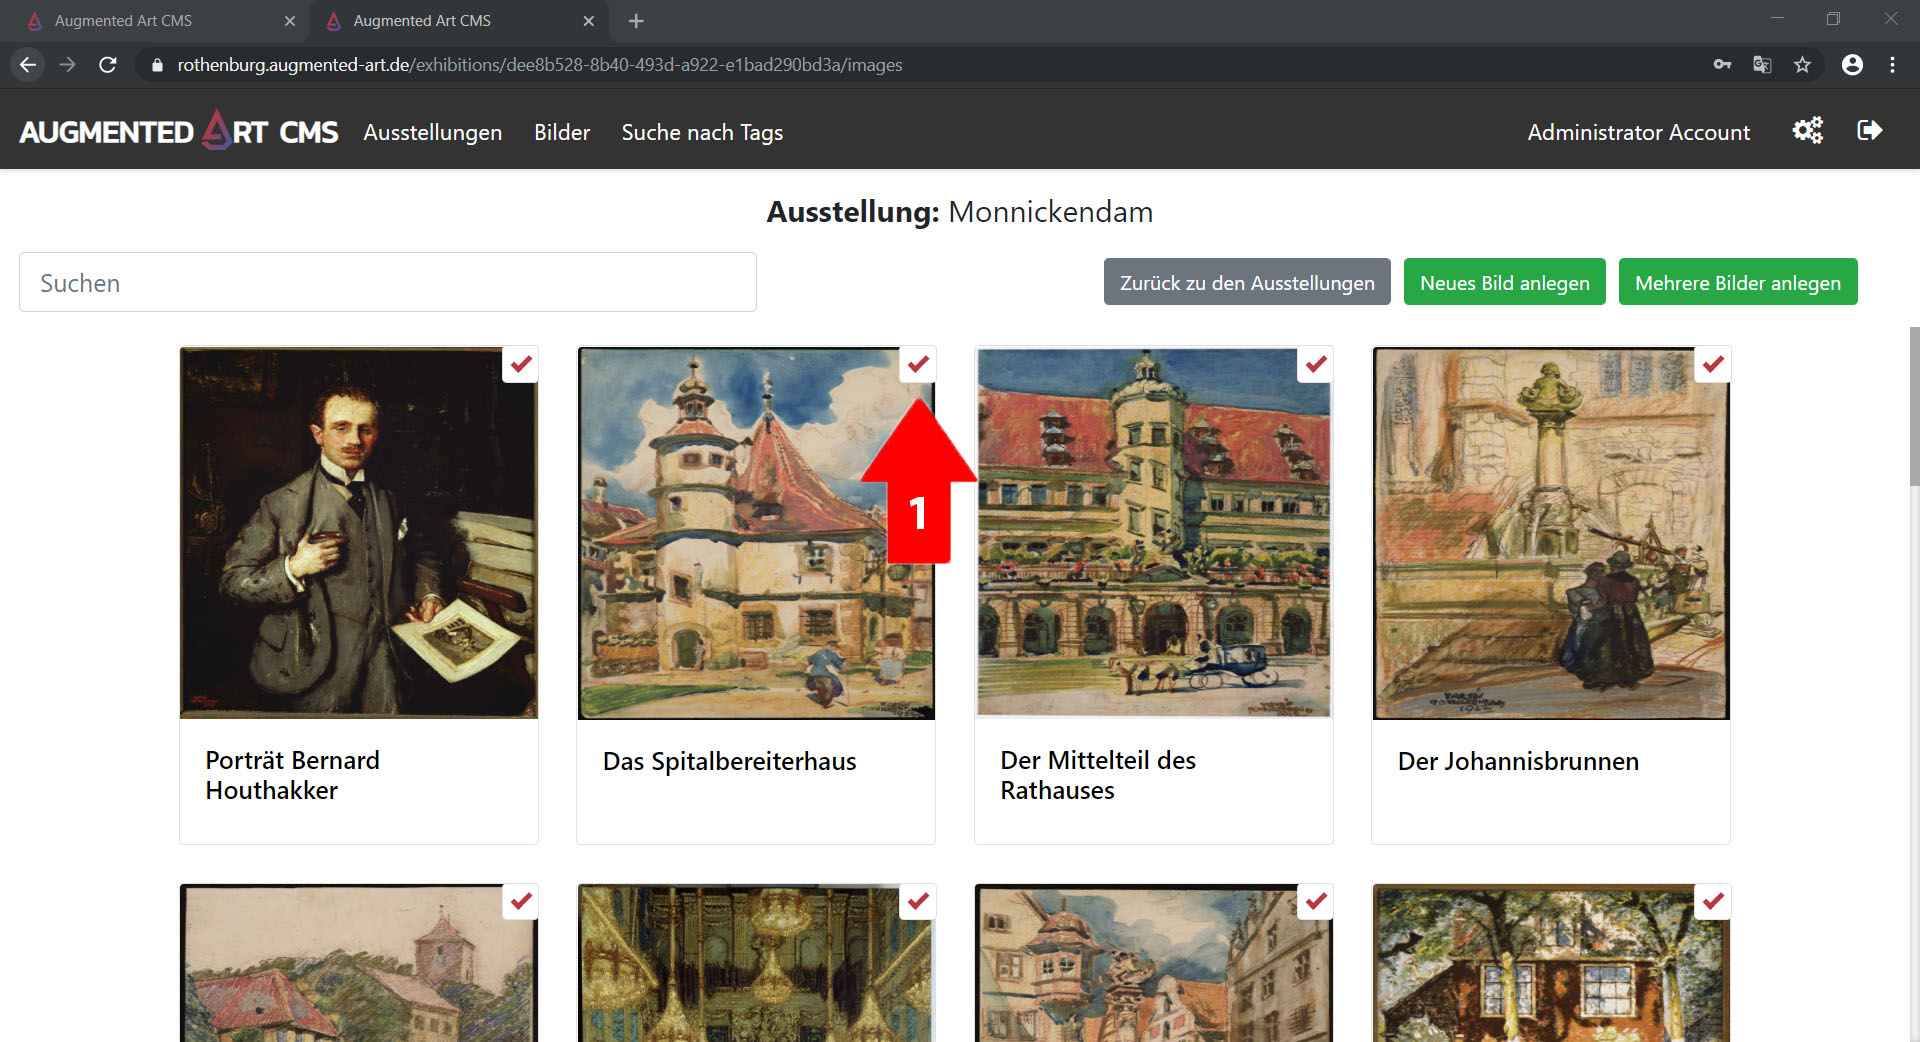Viewport: 1920px width, 1042px height.
Task: Click the Augmented Art CMS logo
Action: (x=179, y=131)
